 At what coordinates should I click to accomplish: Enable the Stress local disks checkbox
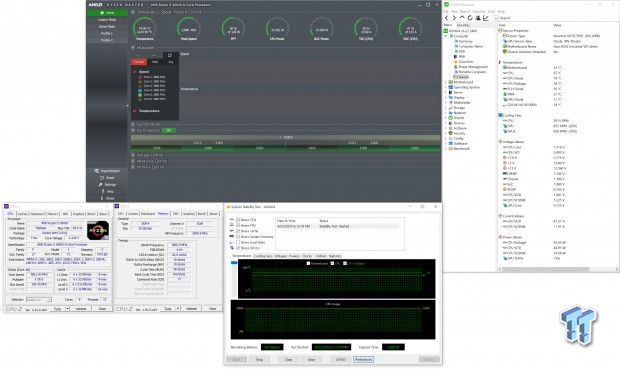click(238, 242)
